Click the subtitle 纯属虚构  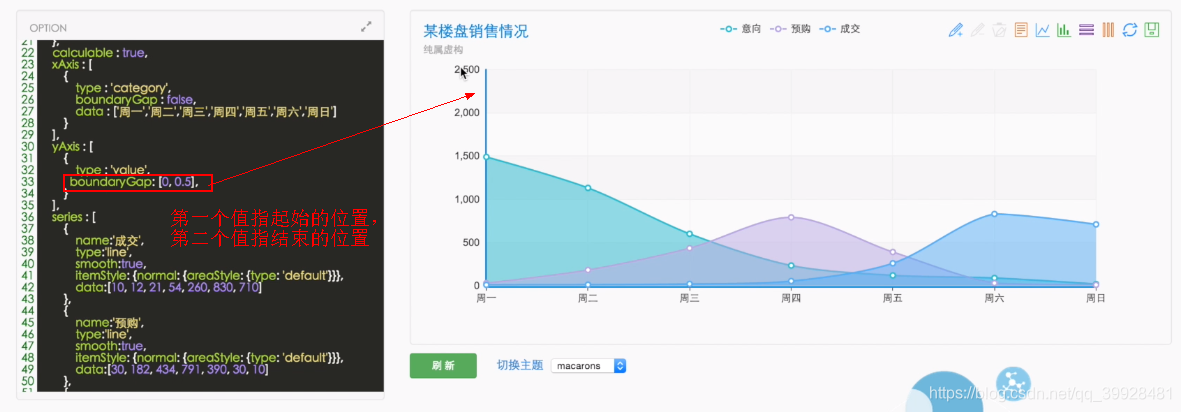pyautogui.click(x=443, y=50)
